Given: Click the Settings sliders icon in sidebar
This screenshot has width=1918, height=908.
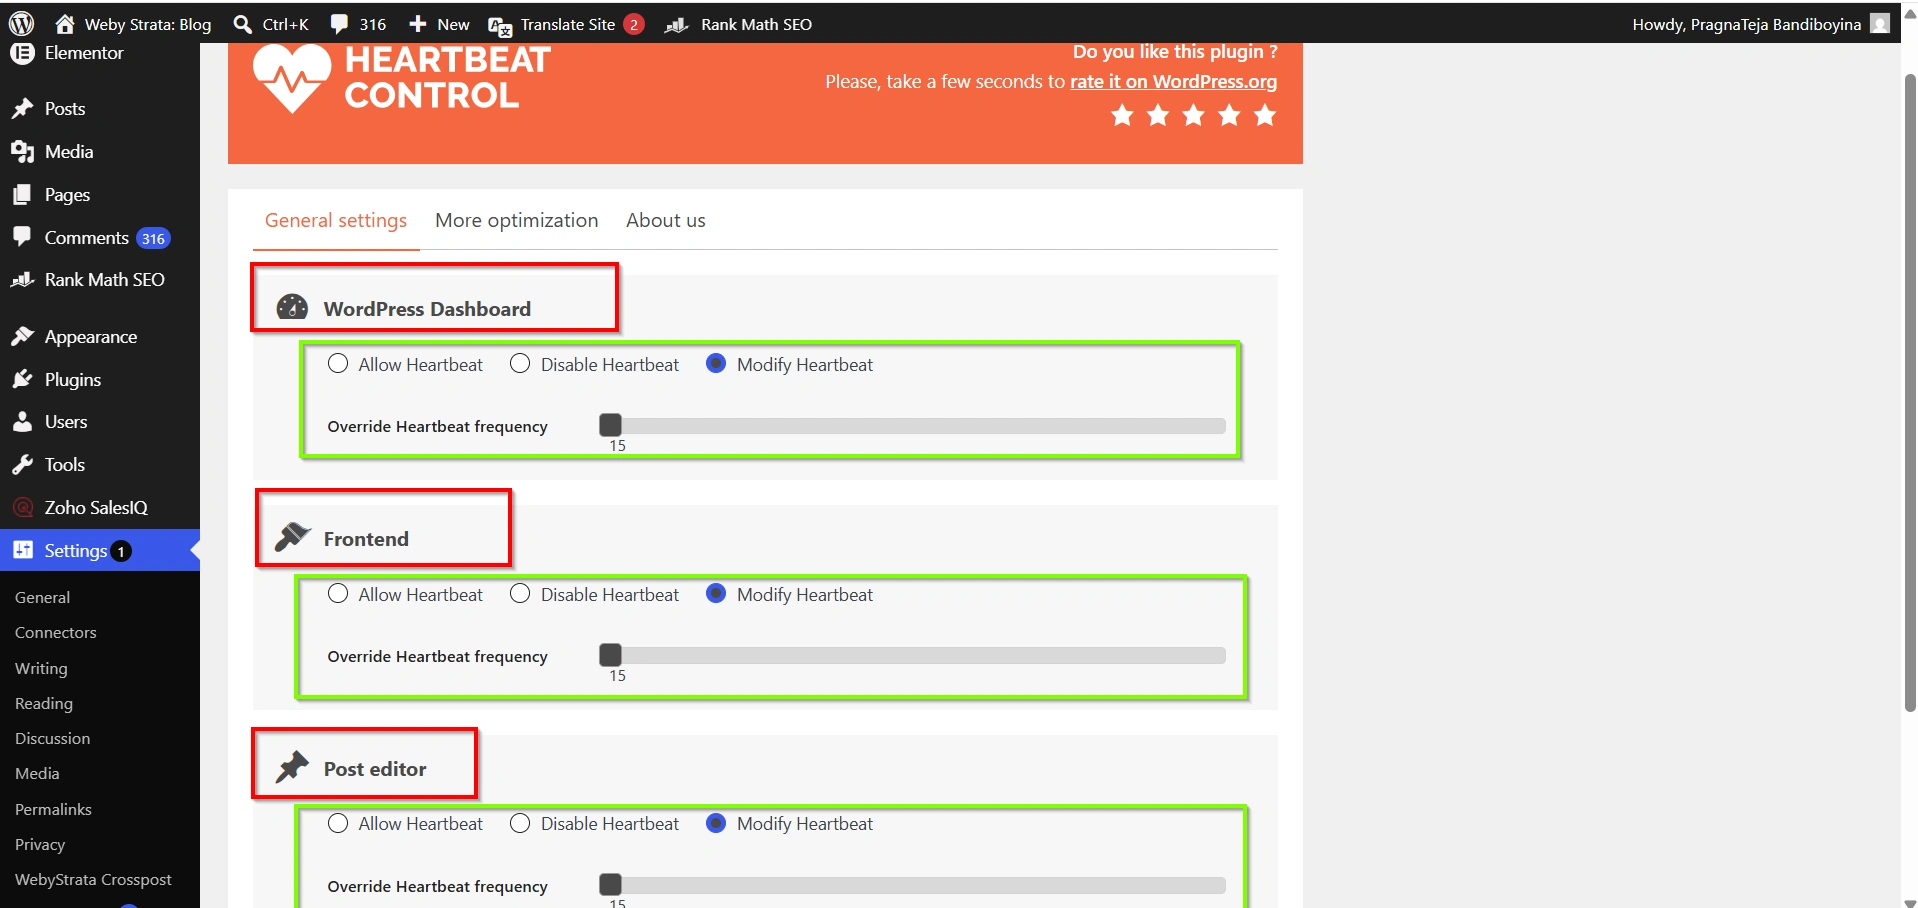Looking at the screenshot, I should pos(22,550).
